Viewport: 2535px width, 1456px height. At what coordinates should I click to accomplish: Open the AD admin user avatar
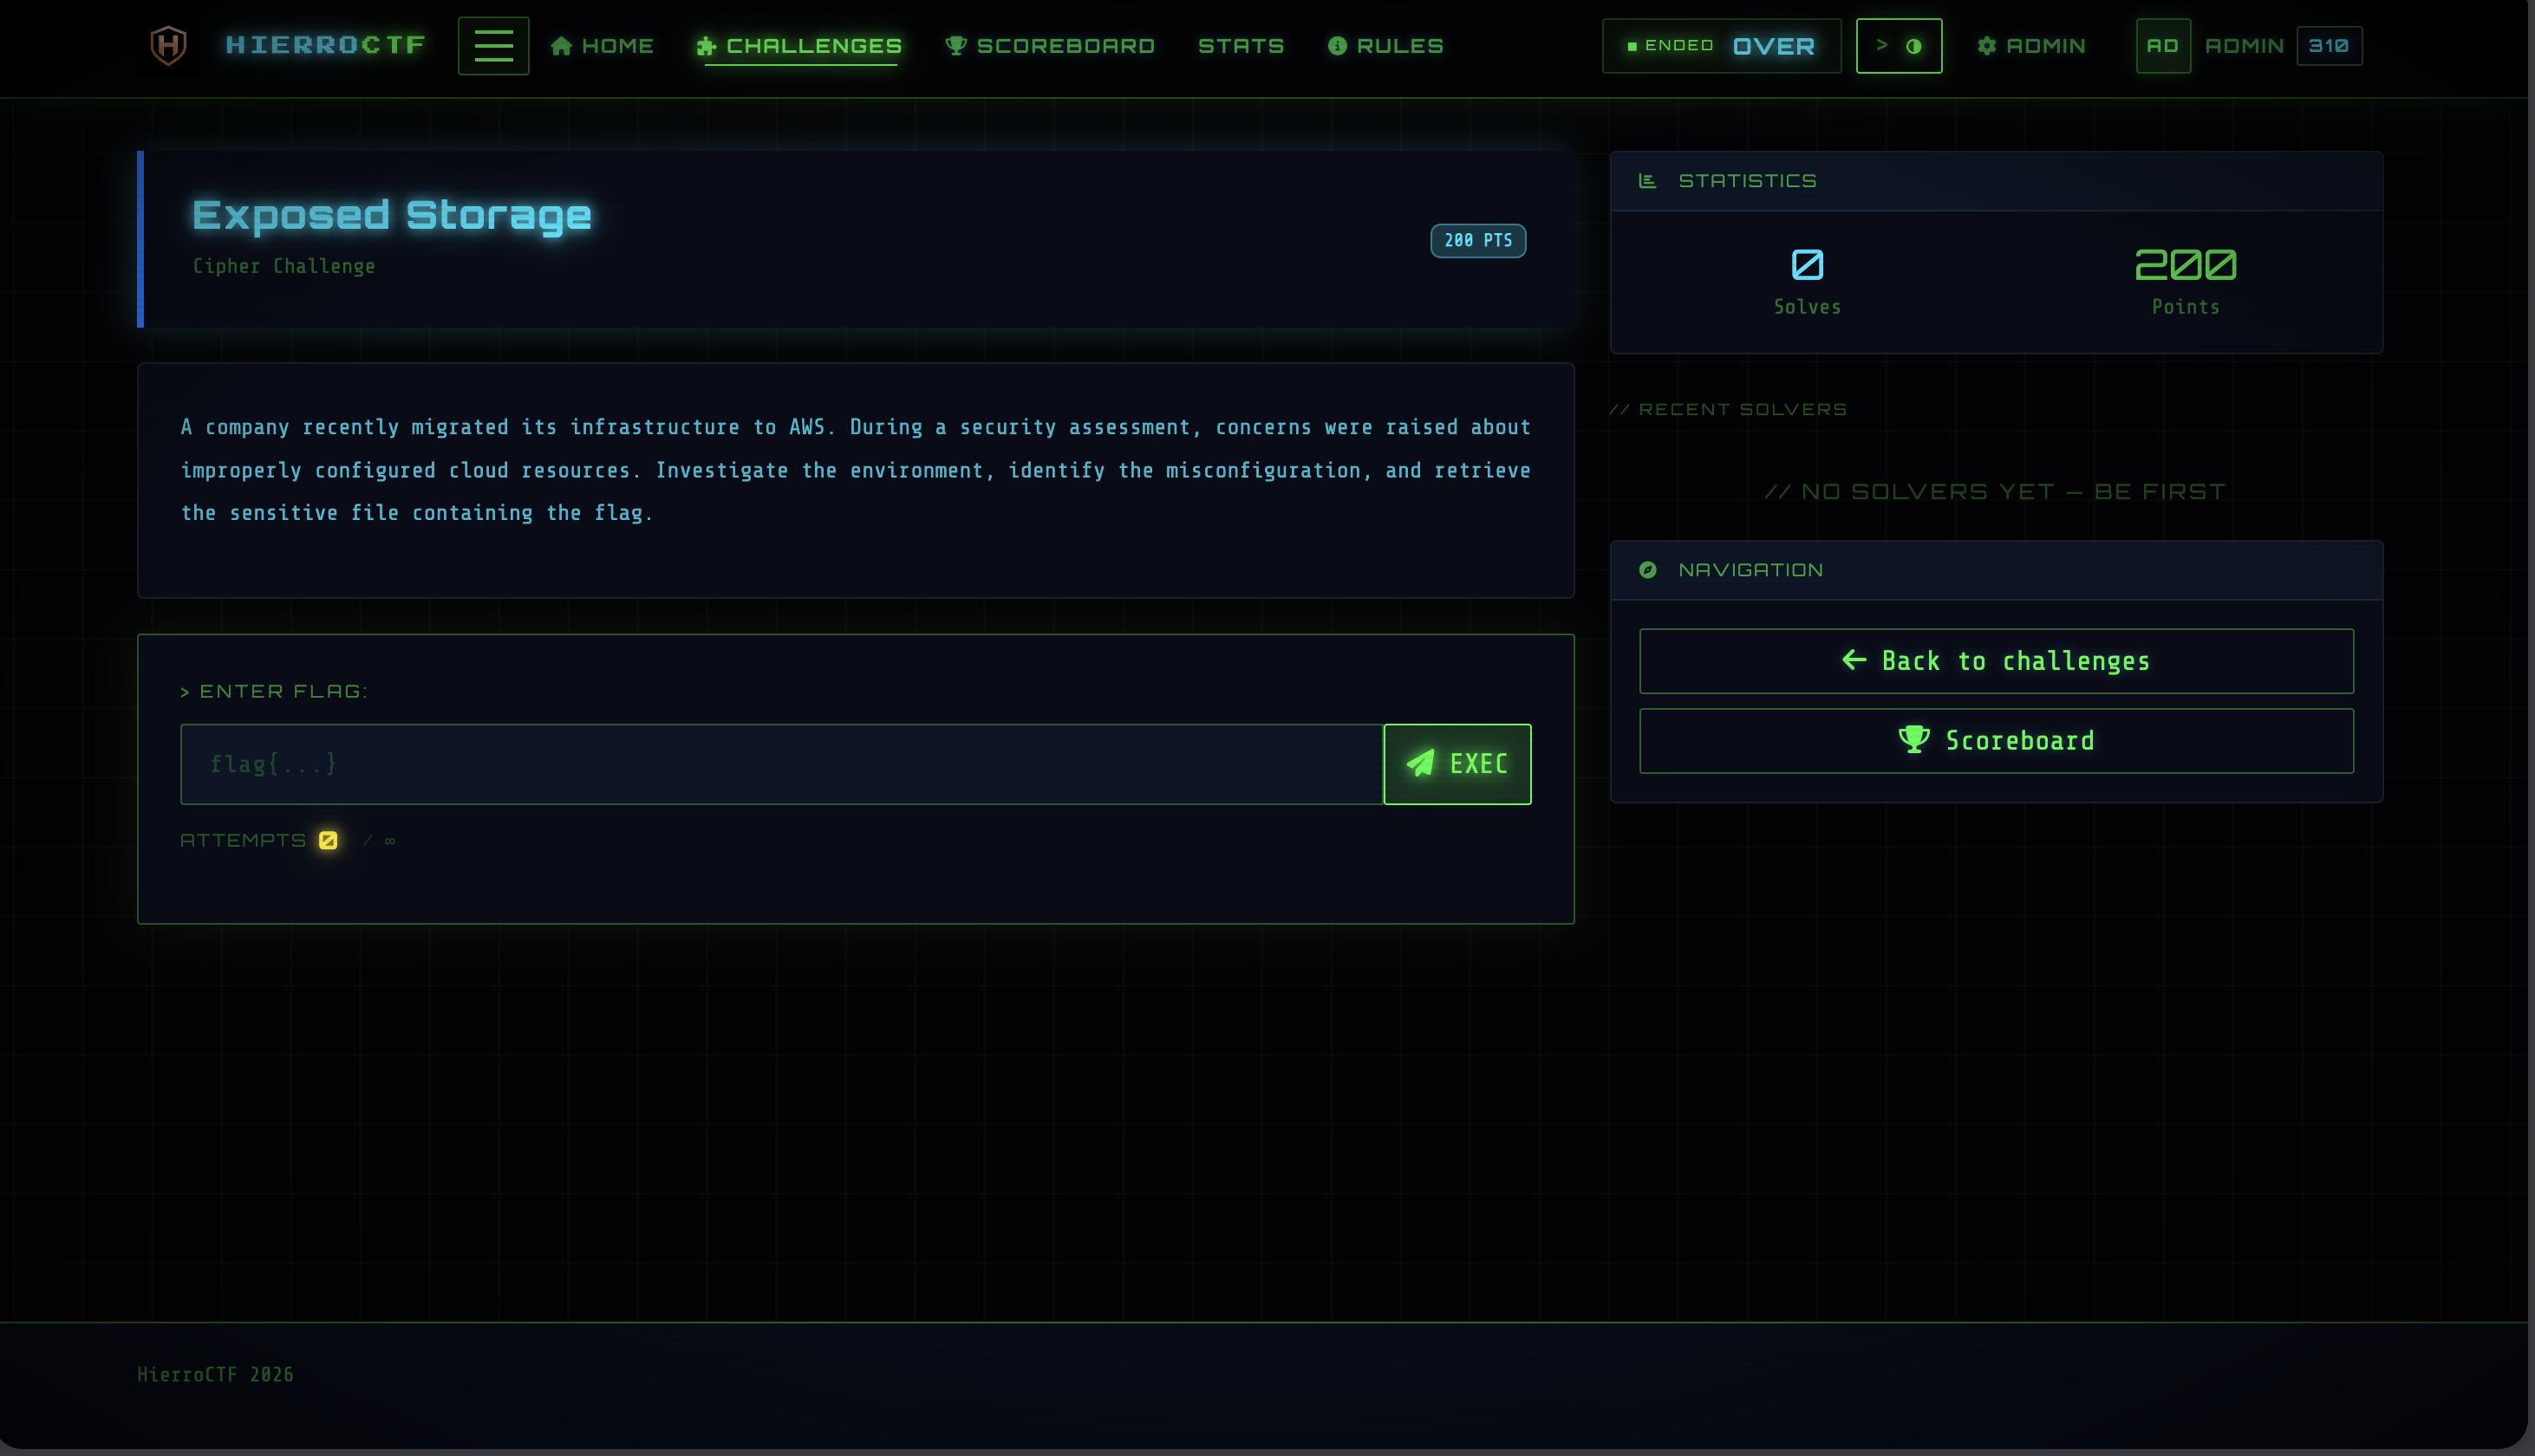coord(2163,46)
